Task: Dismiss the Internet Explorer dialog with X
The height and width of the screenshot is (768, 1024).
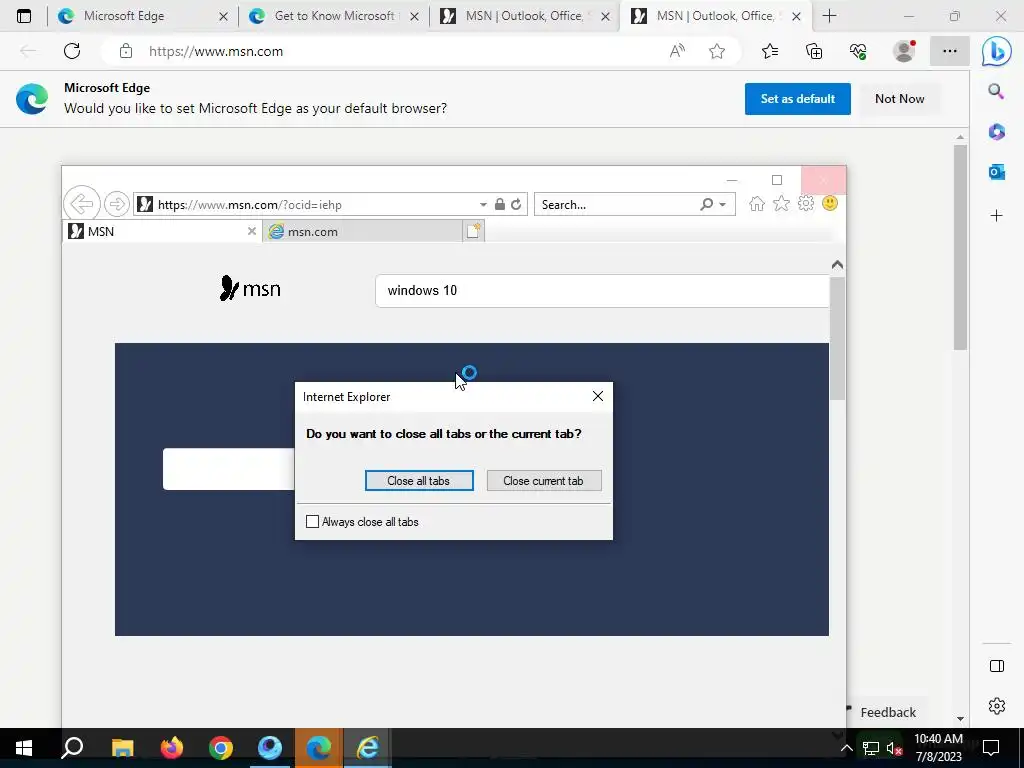Action: click(x=598, y=396)
